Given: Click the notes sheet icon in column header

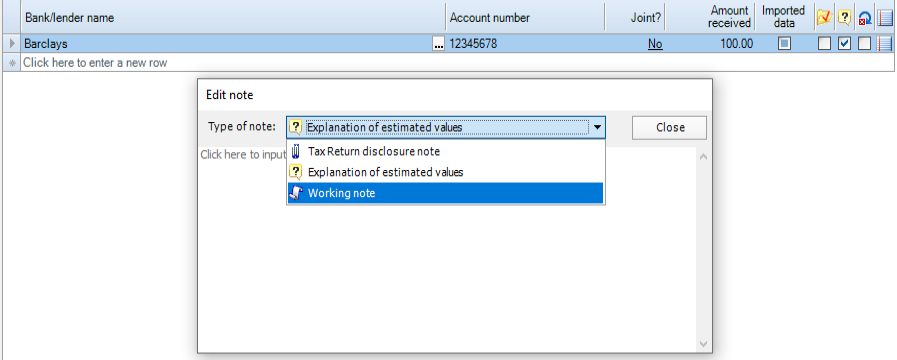Looking at the screenshot, I should click(x=884, y=18).
